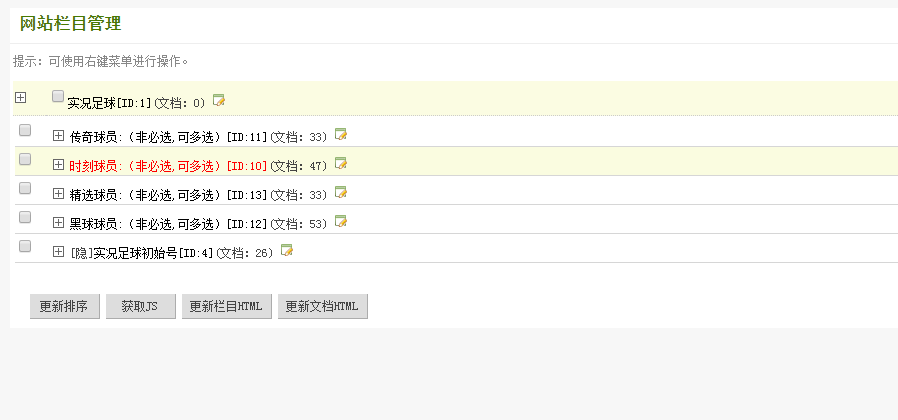Click the 更新栏目HTML button
The width and height of the screenshot is (898, 420).
coord(226,307)
